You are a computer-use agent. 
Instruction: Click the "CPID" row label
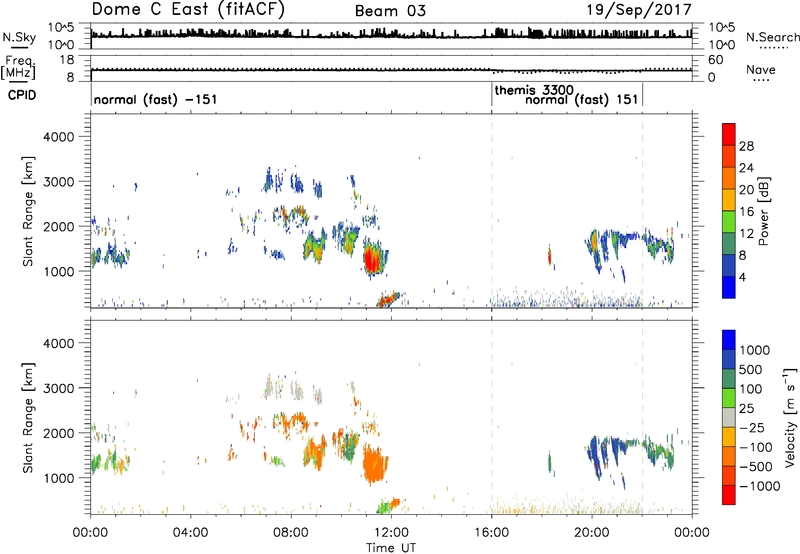click(x=21, y=95)
